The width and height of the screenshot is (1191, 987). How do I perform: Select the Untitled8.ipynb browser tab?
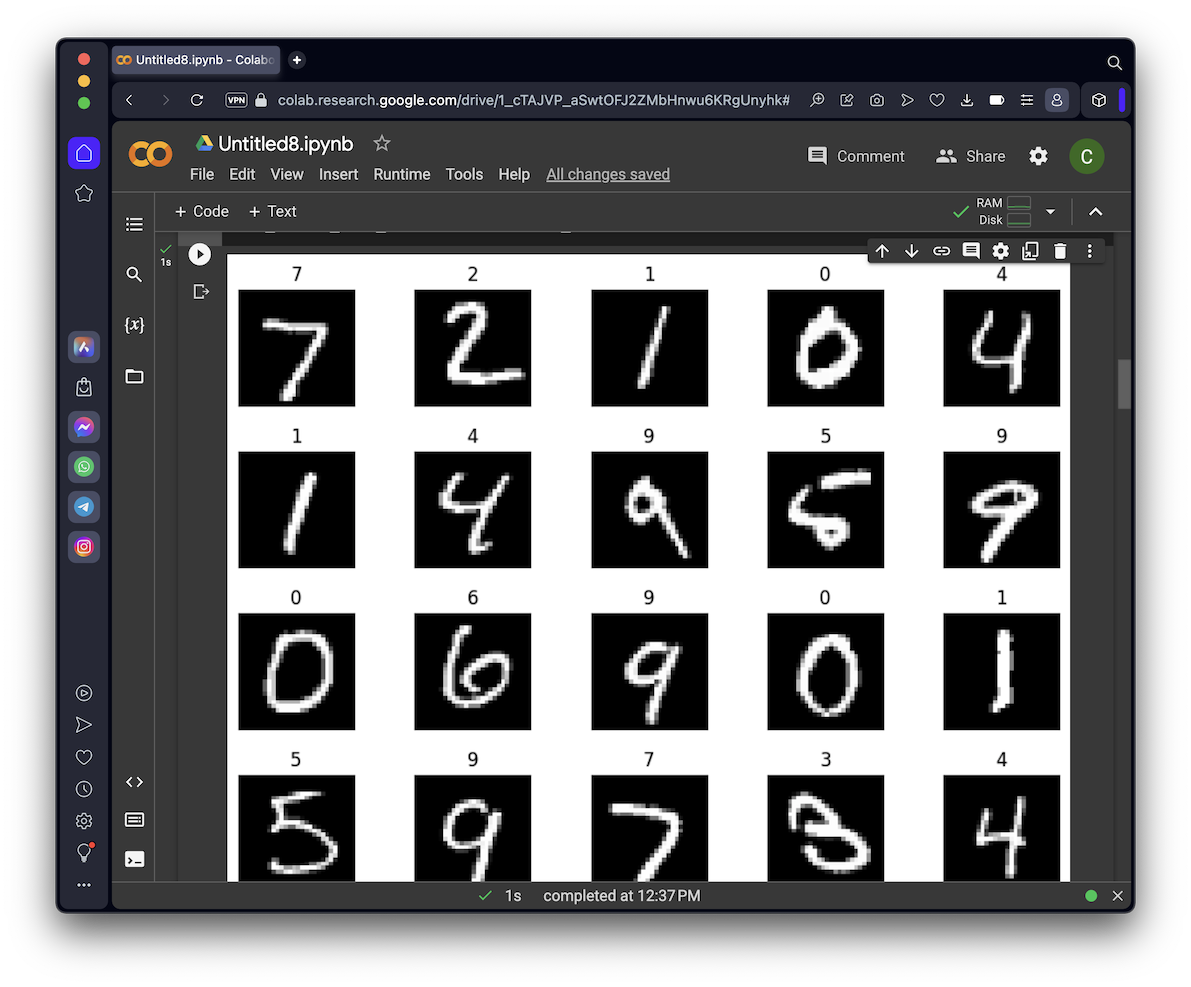pos(196,60)
